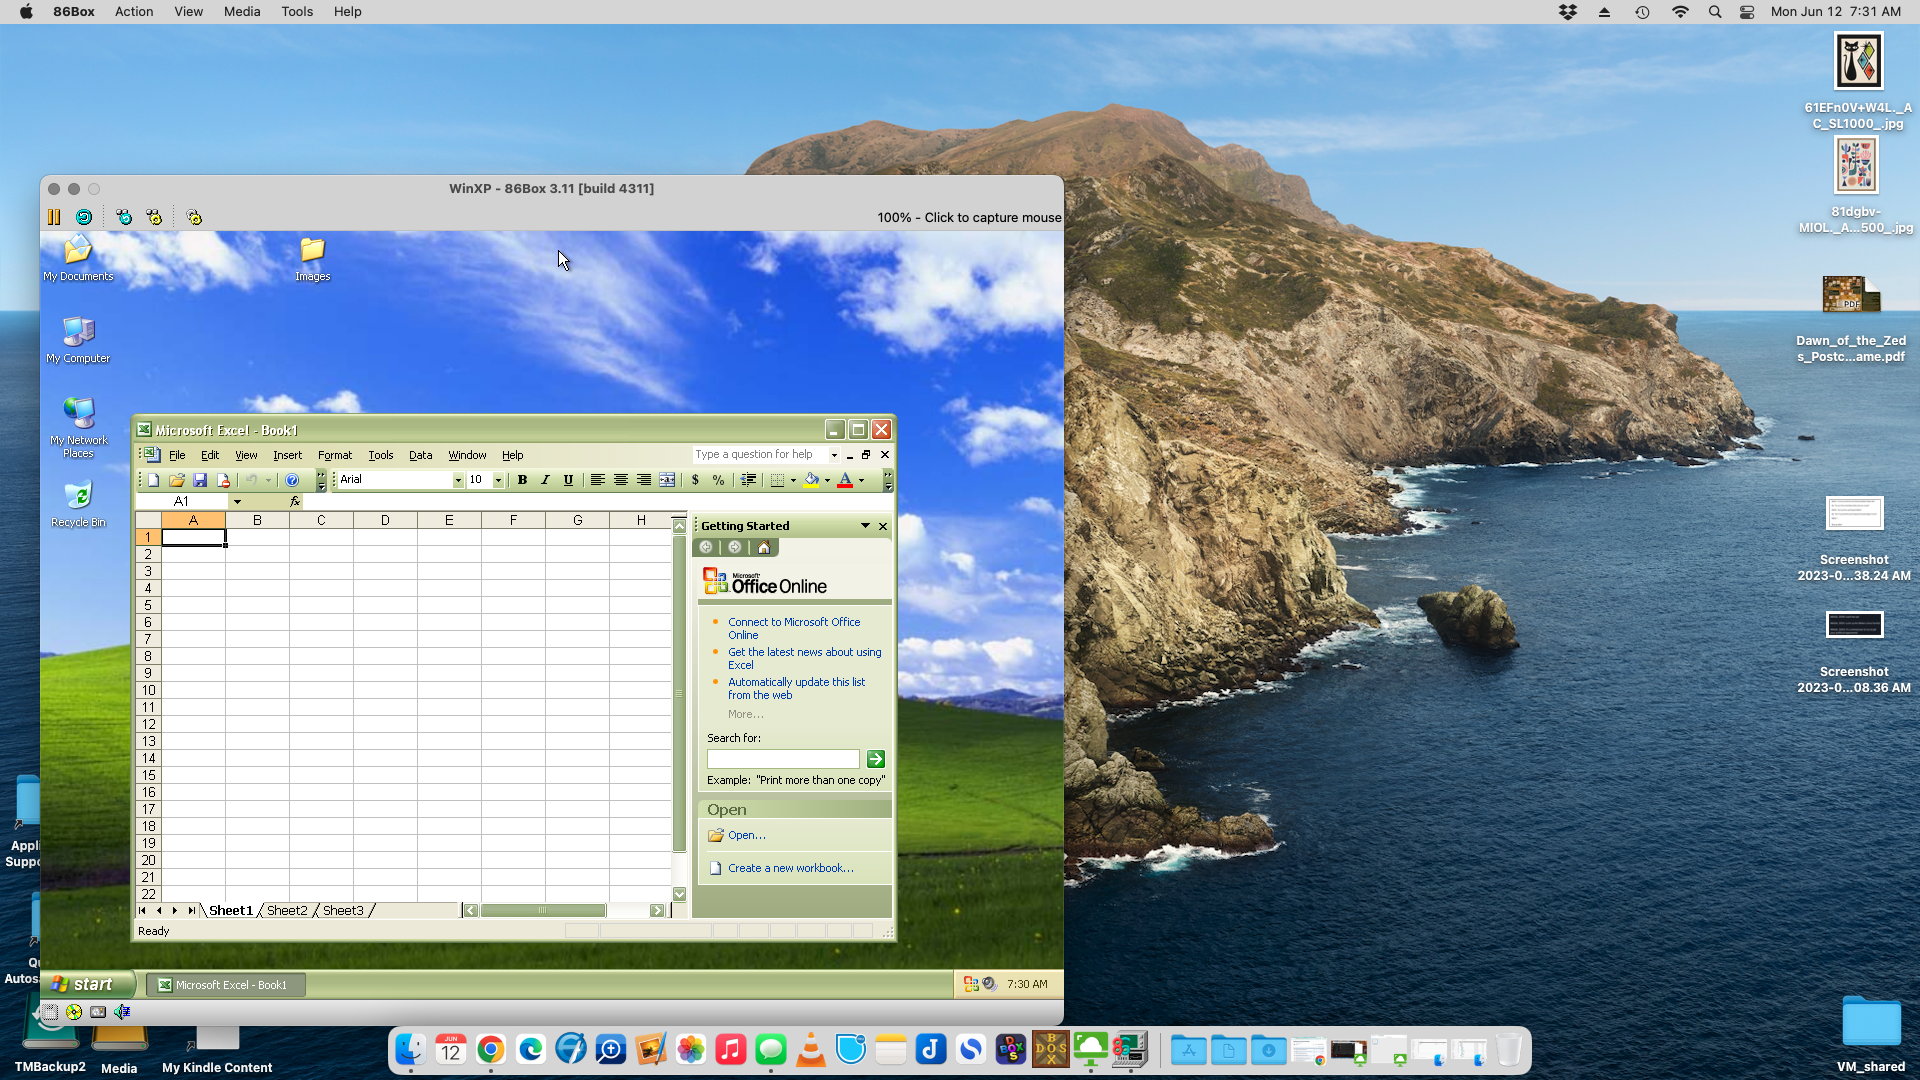The height and width of the screenshot is (1080, 1920).
Task: Open the Format menu
Action: pos(335,455)
